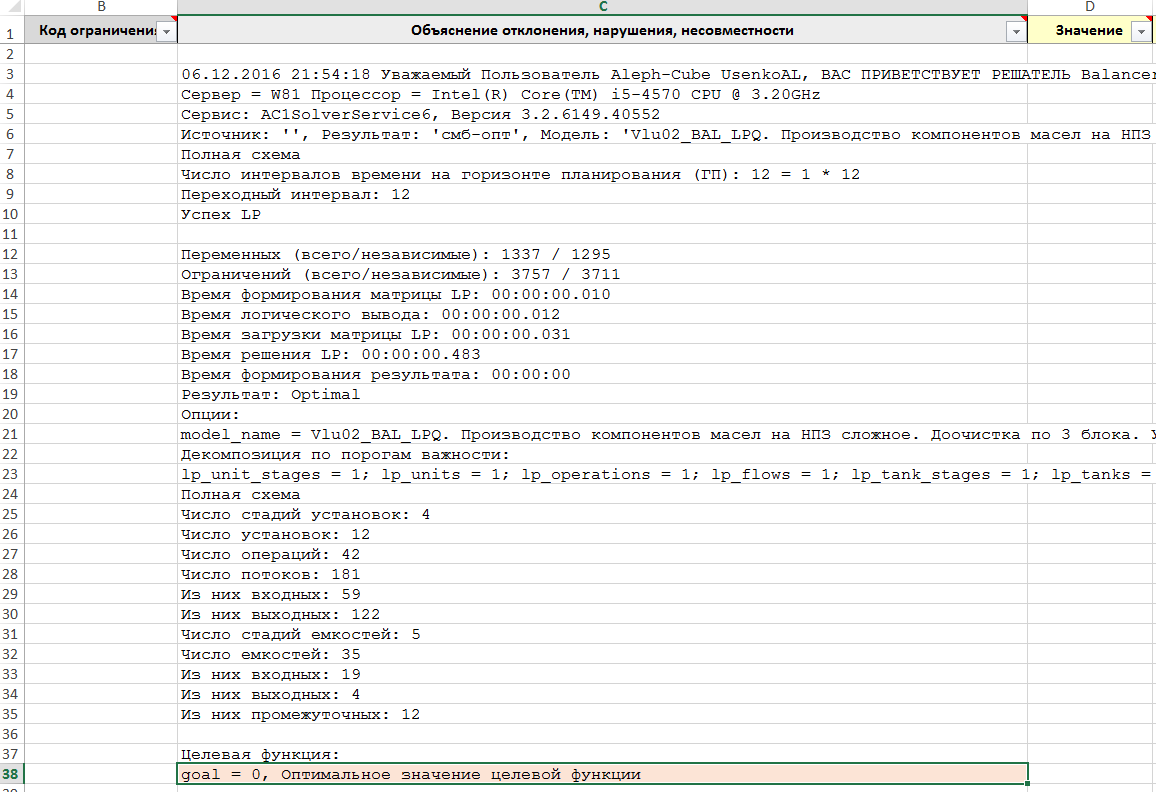Select row 1 header number
The image size is (1156, 792).
tap(10, 31)
